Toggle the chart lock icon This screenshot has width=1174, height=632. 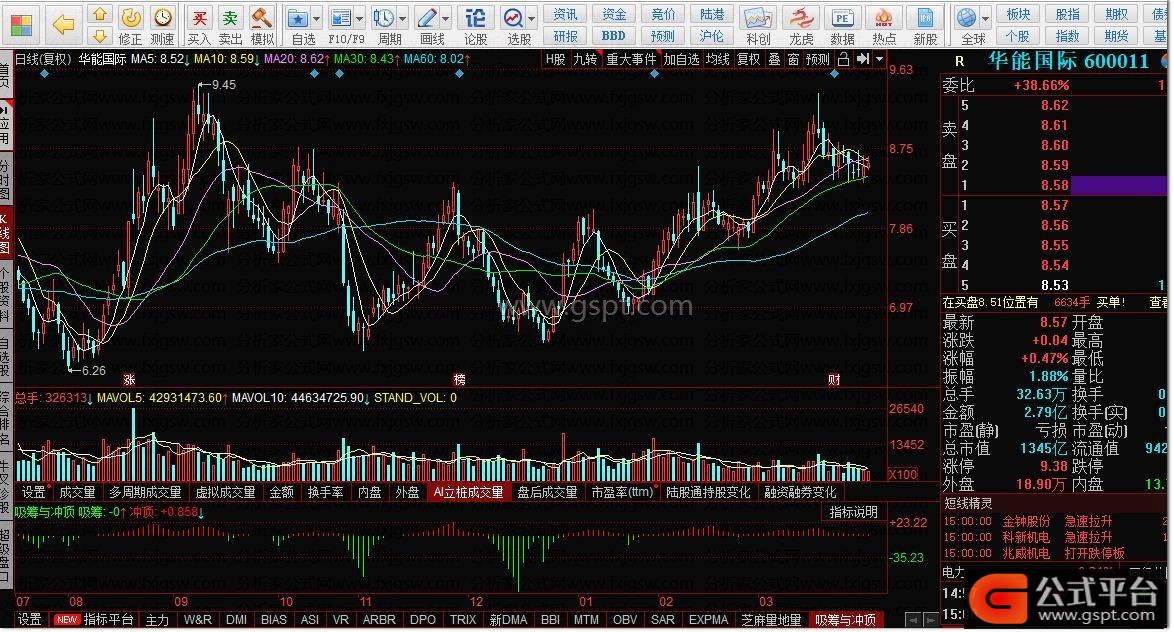pyautogui.click(x=843, y=59)
